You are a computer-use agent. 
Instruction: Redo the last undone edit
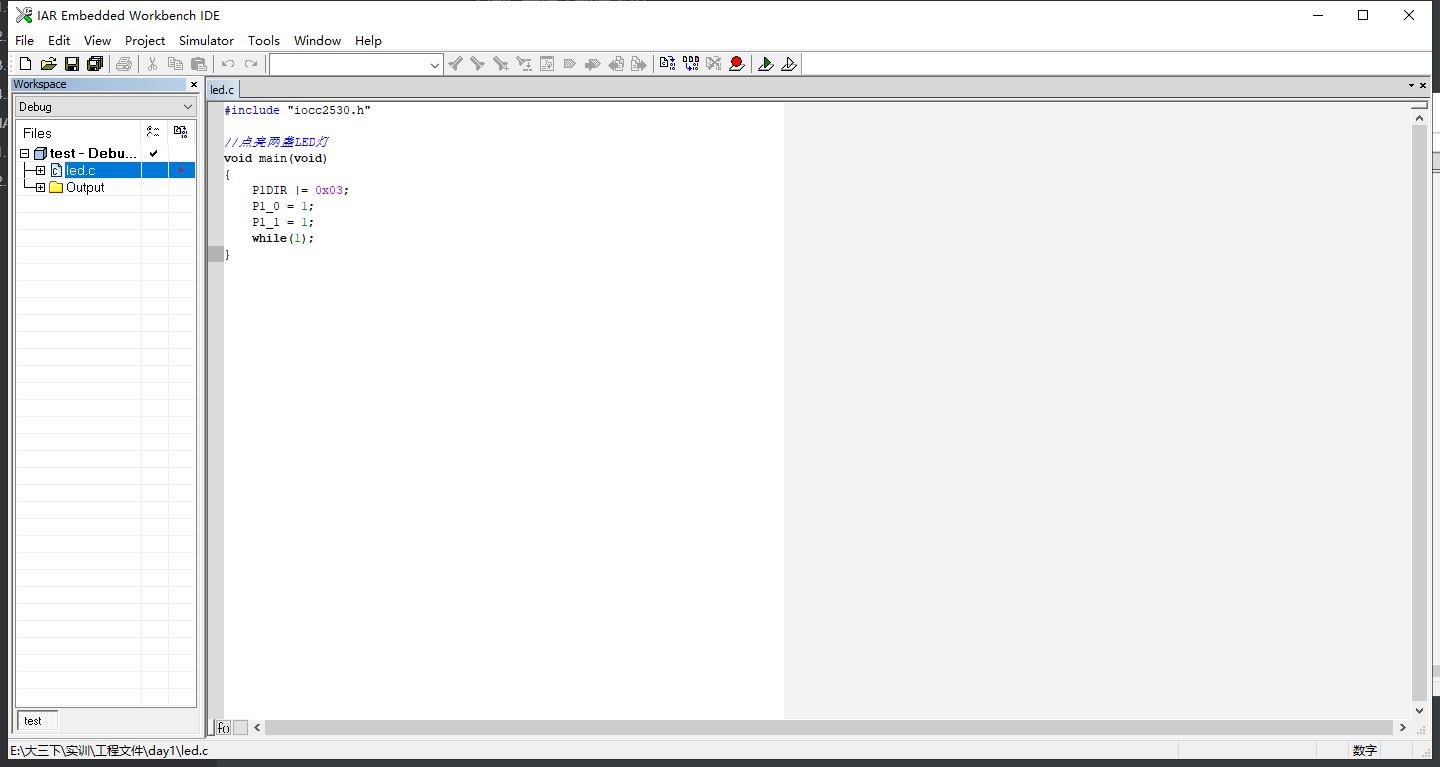[x=251, y=64]
